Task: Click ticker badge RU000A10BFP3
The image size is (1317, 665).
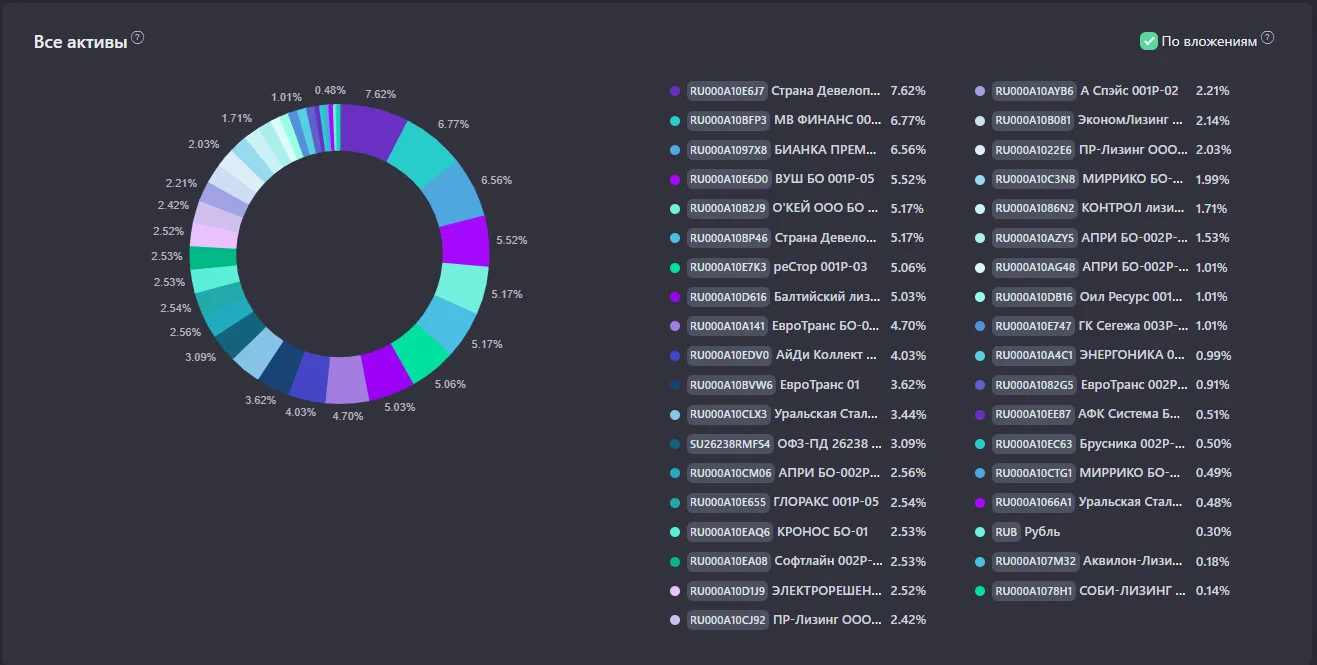Action: tap(728, 120)
